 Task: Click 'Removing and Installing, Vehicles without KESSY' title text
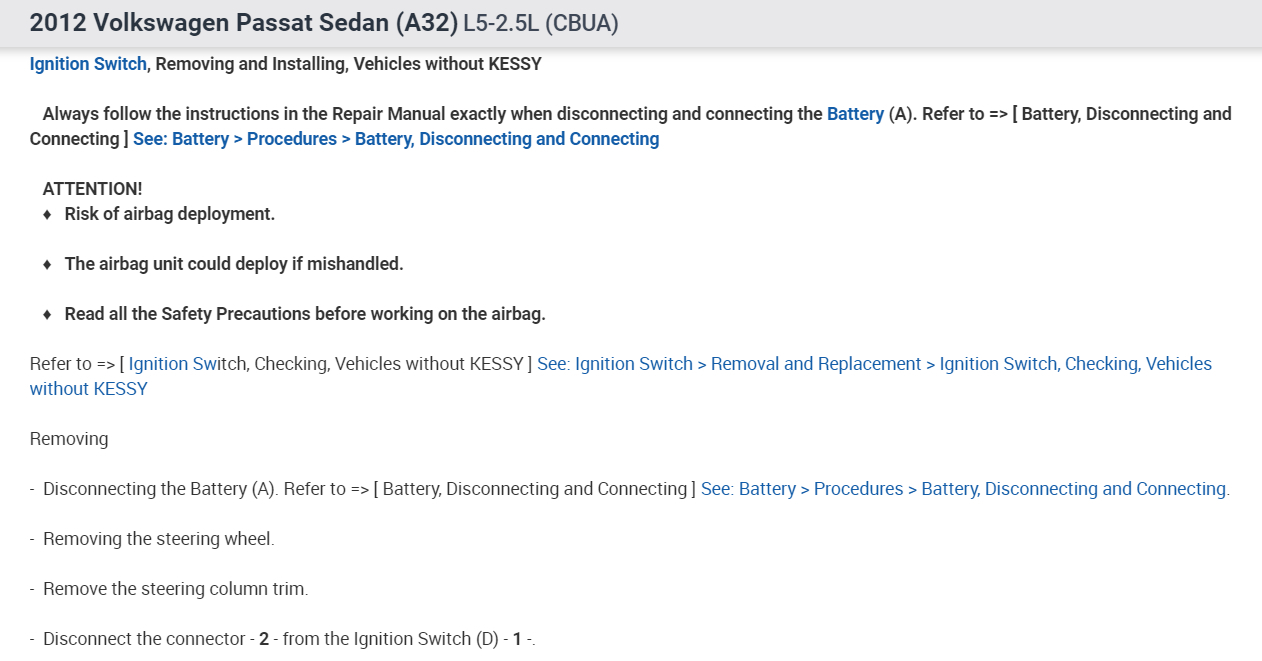click(x=348, y=64)
